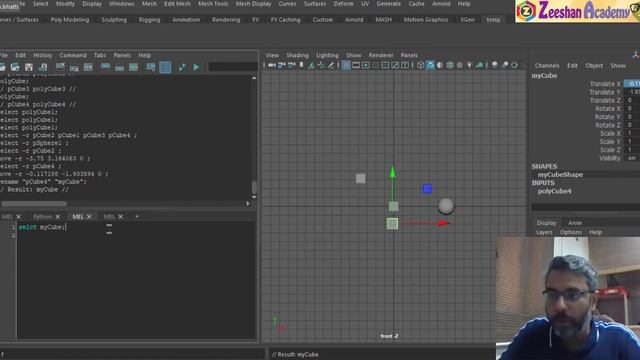Select myCubeShape under SHAPES
Screen dimensions: 640x360
(560, 175)
